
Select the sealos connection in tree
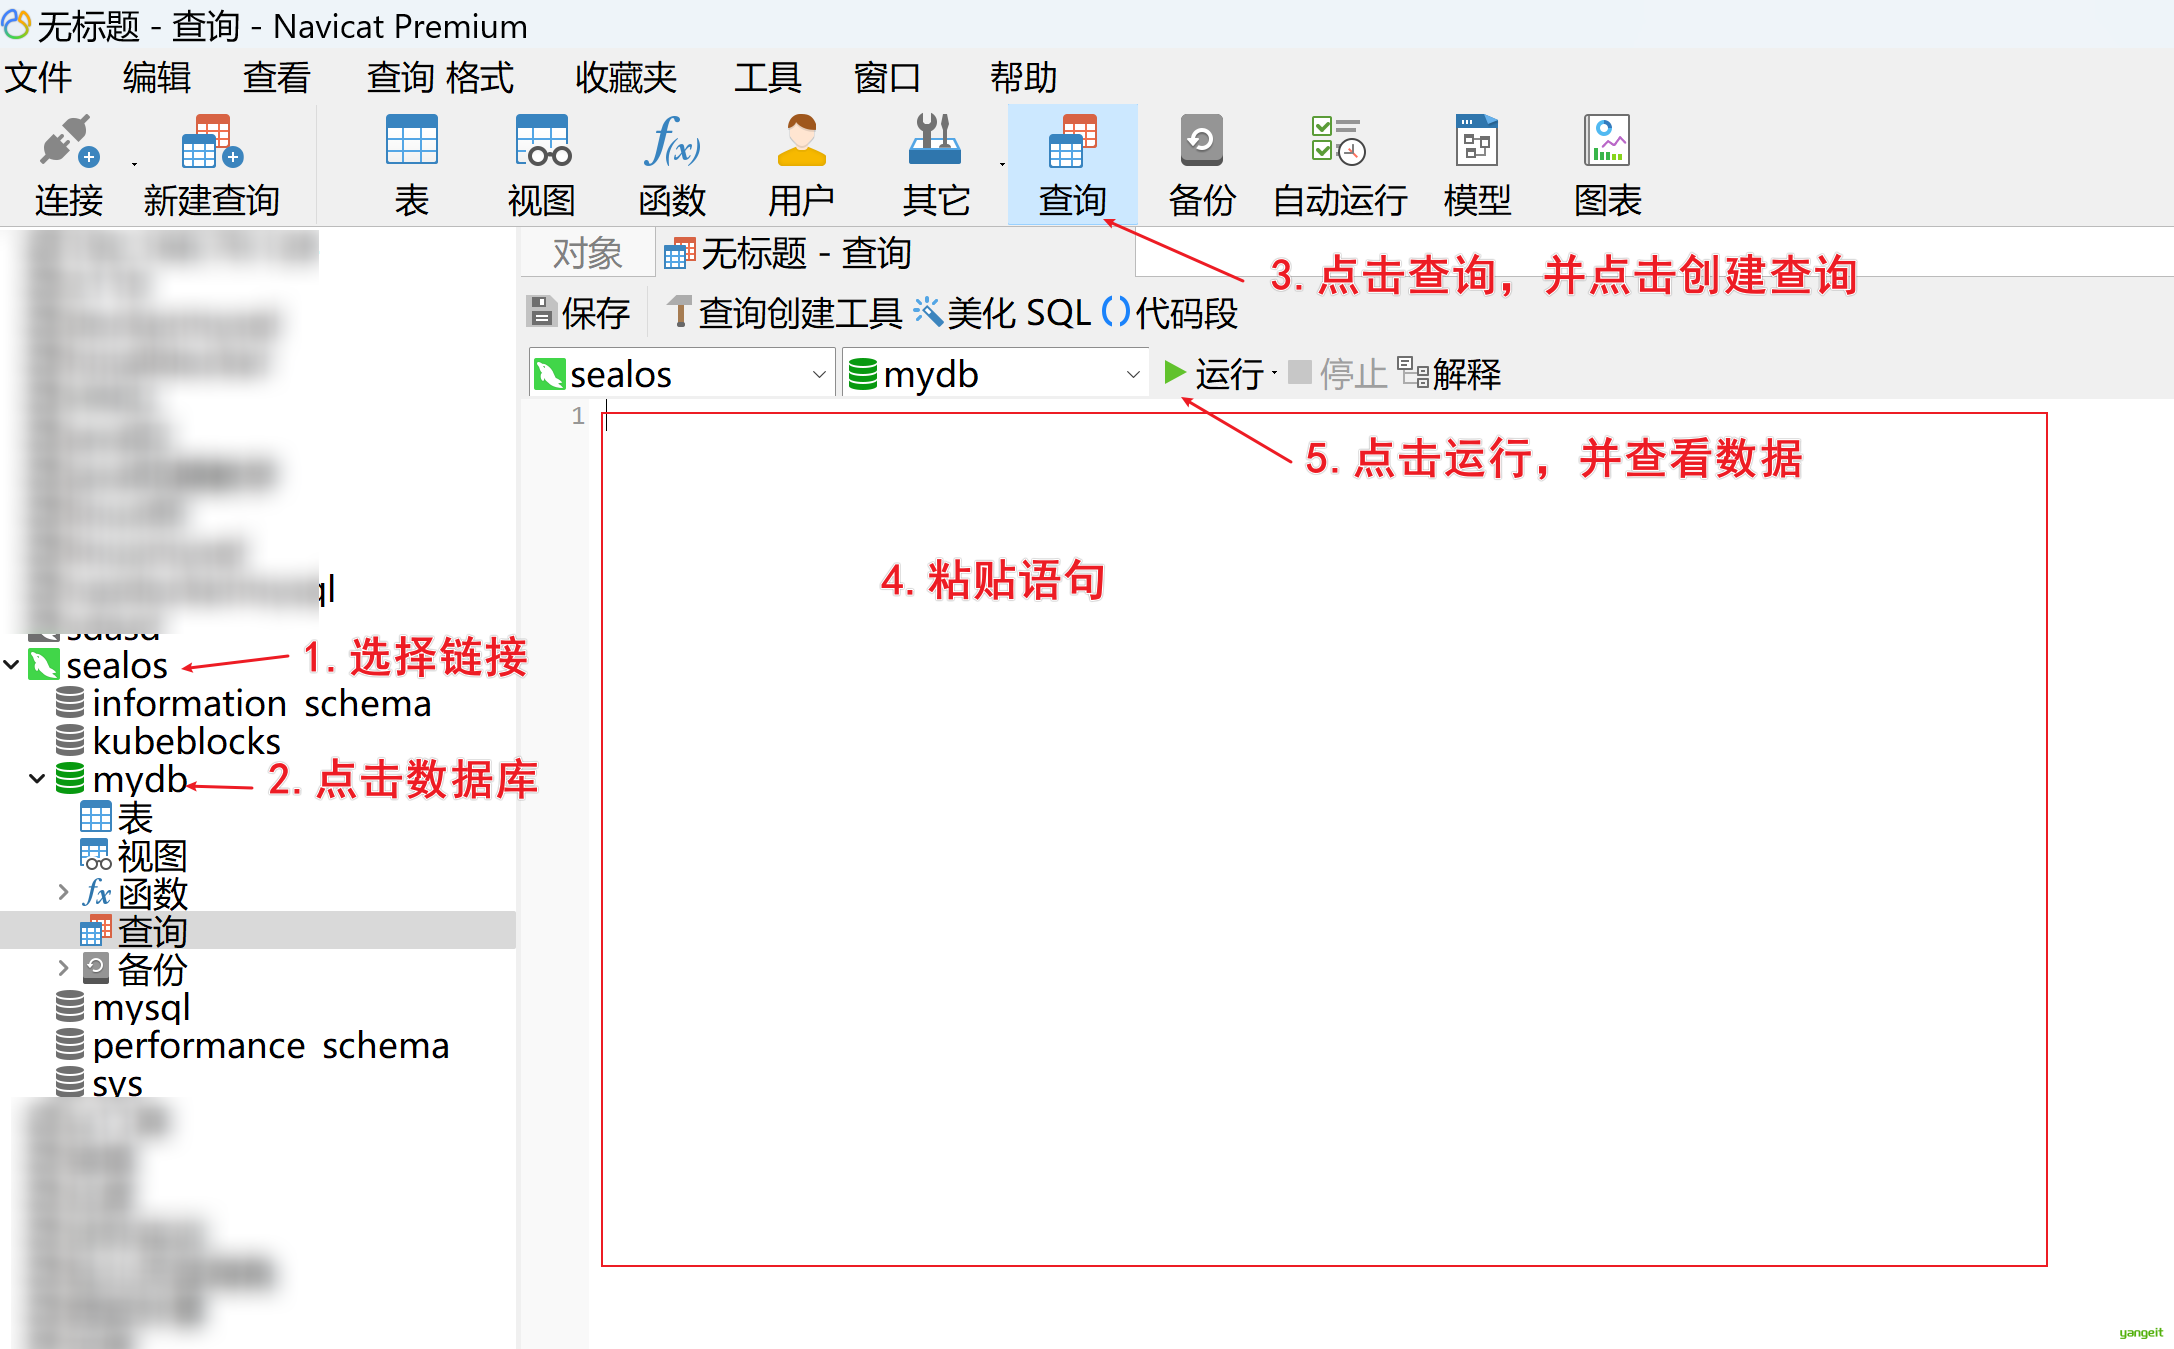click(116, 665)
